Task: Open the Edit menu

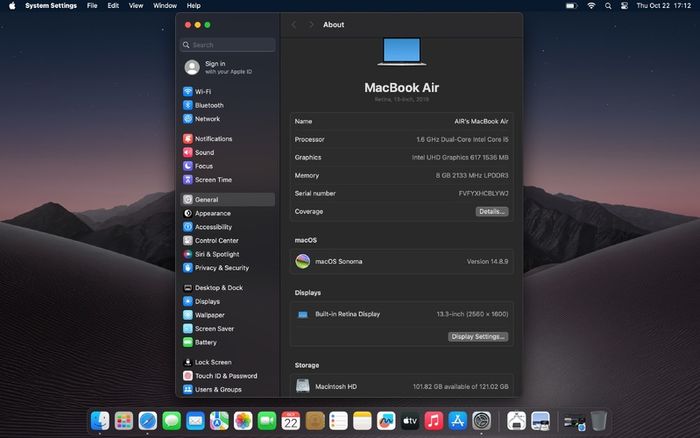Action: pyautogui.click(x=113, y=6)
